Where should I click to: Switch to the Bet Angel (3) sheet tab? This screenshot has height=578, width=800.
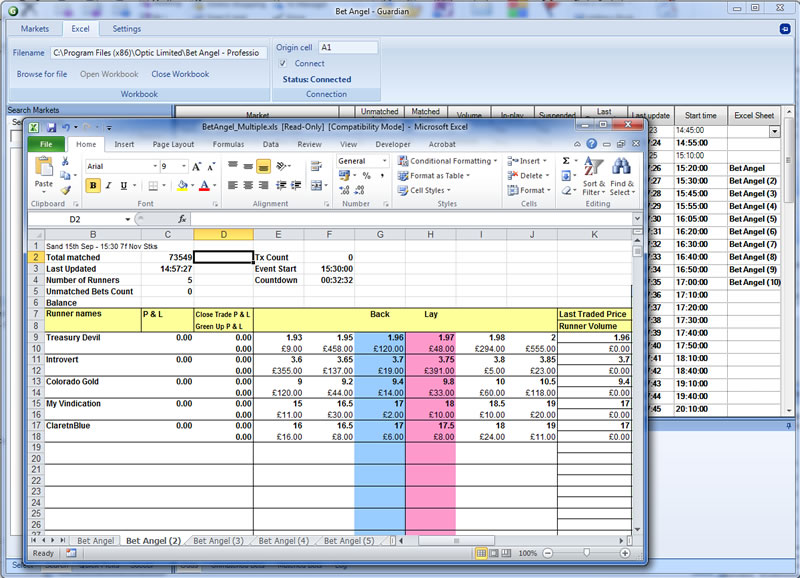tap(217, 541)
